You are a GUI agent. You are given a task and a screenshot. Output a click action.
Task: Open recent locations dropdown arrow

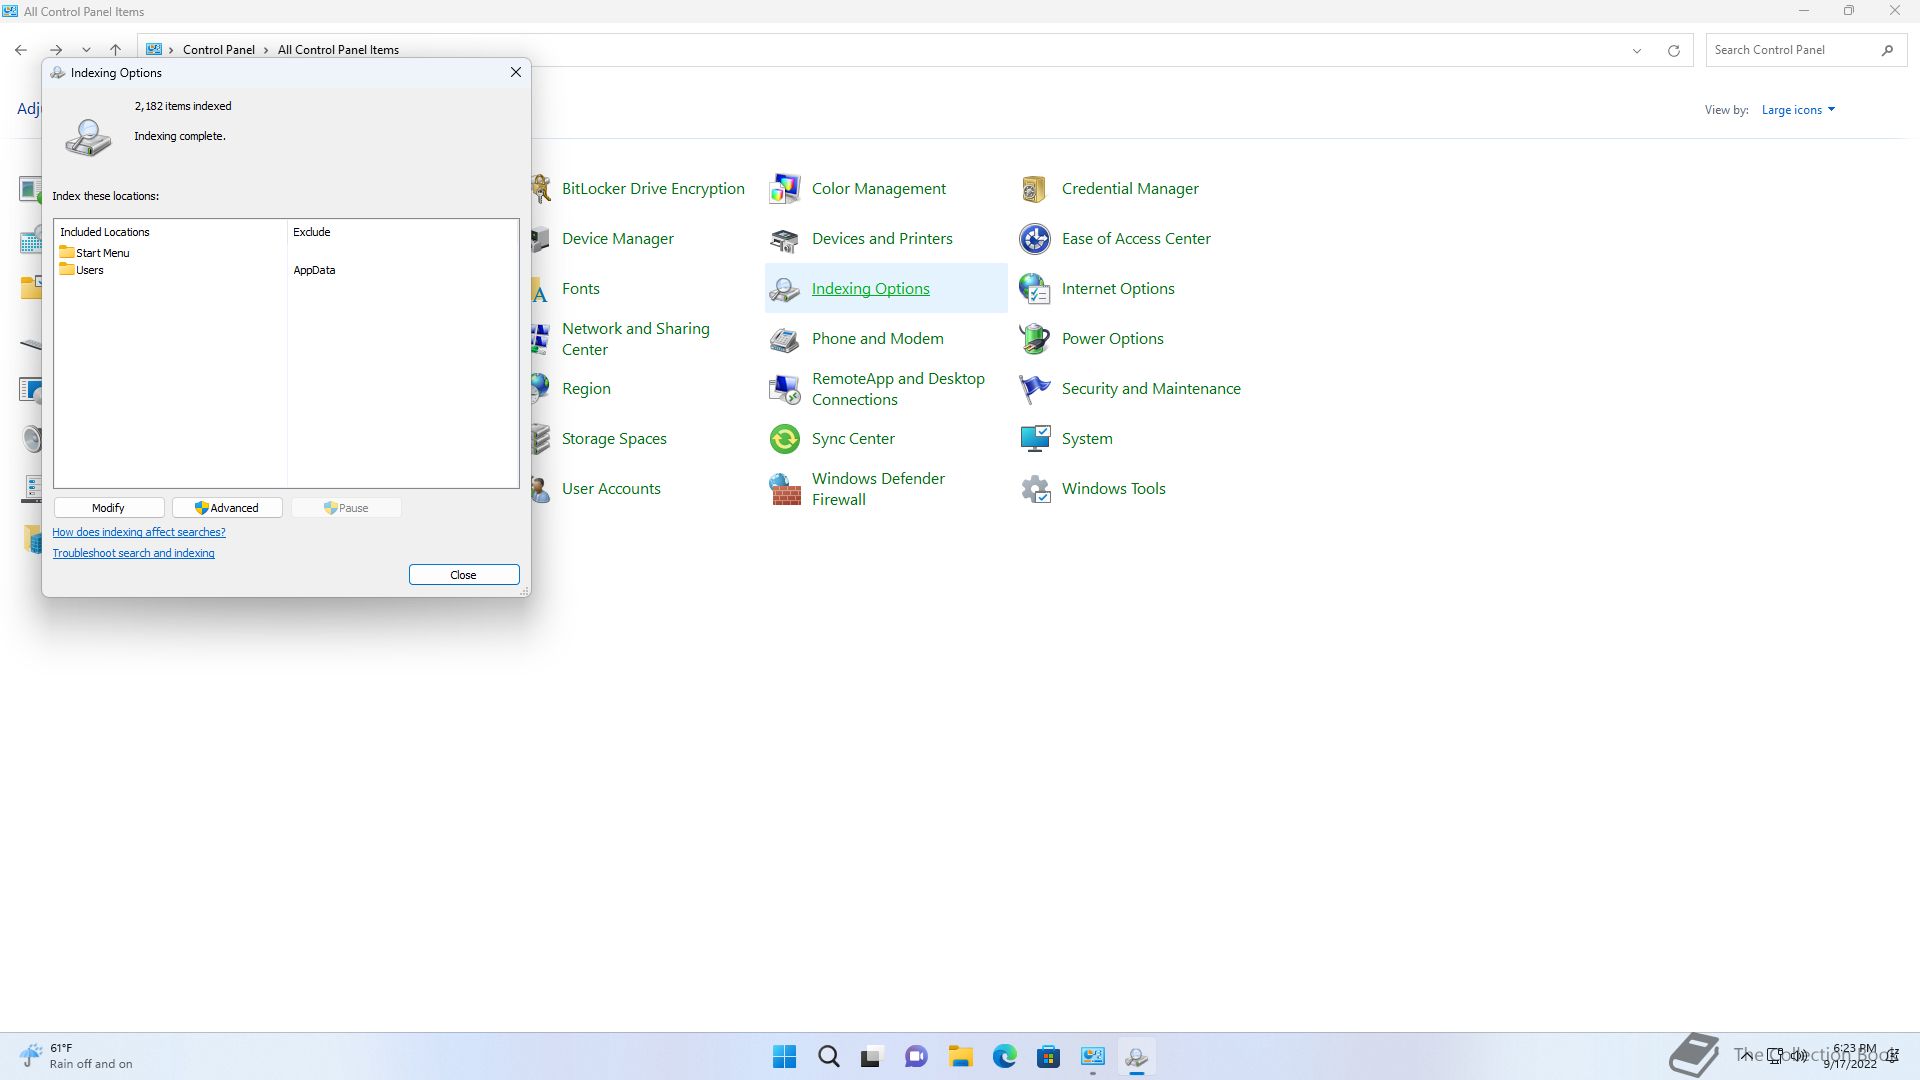click(86, 50)
